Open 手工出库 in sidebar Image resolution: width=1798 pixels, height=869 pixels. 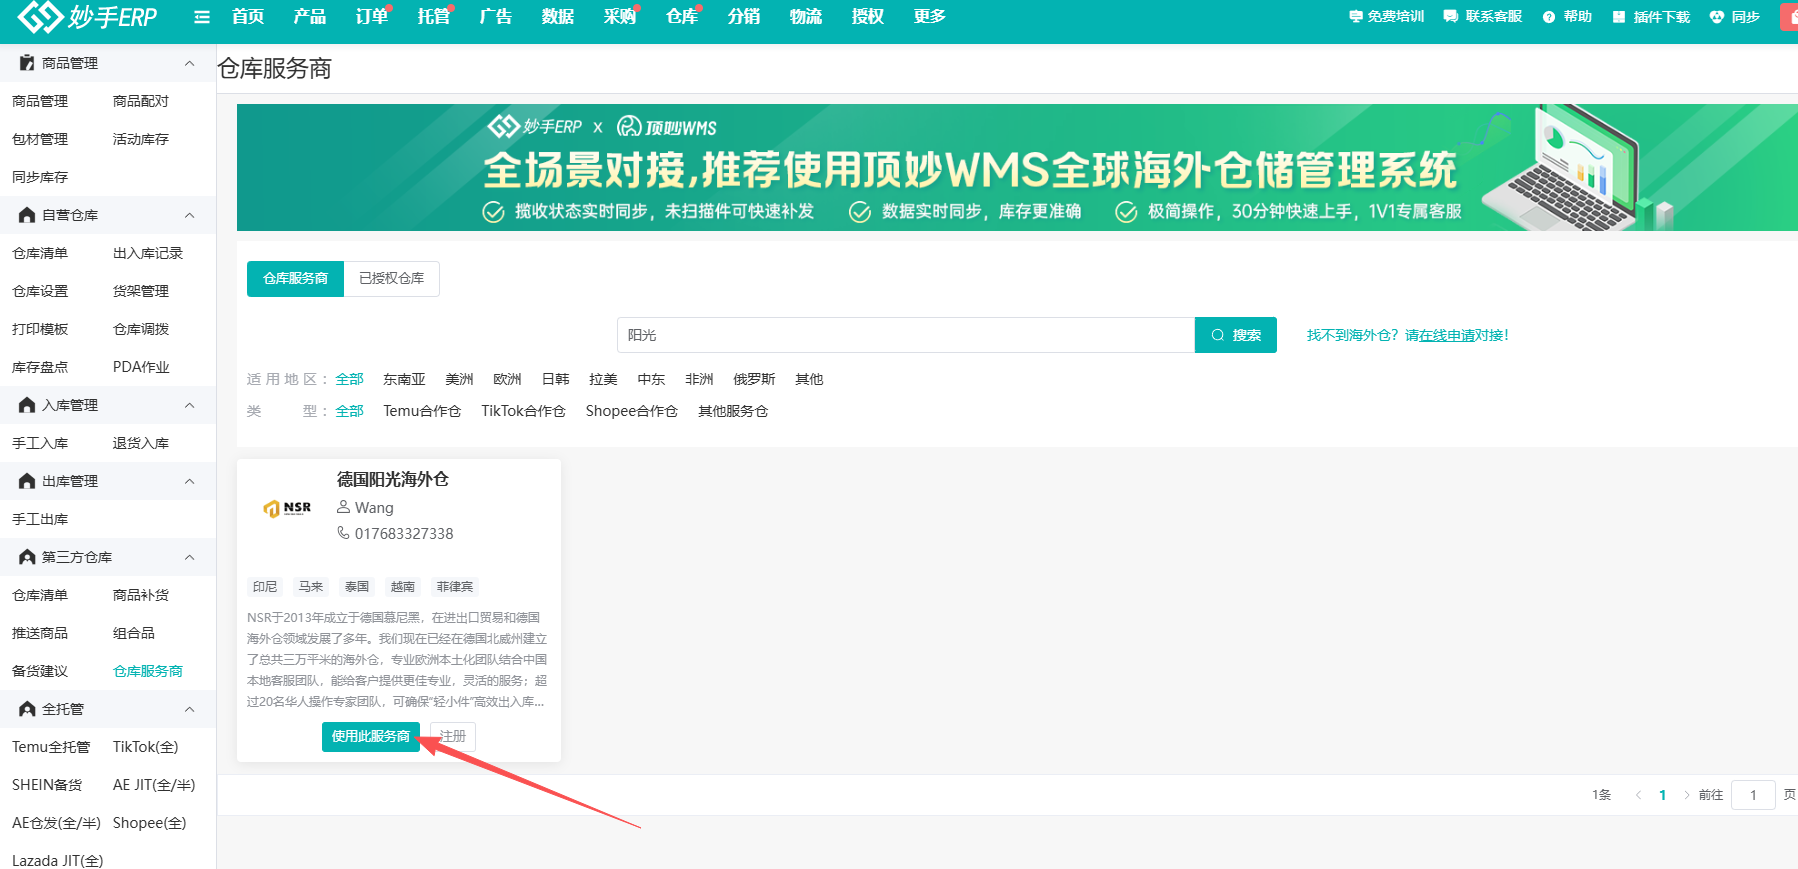click(x=40, y=519)
